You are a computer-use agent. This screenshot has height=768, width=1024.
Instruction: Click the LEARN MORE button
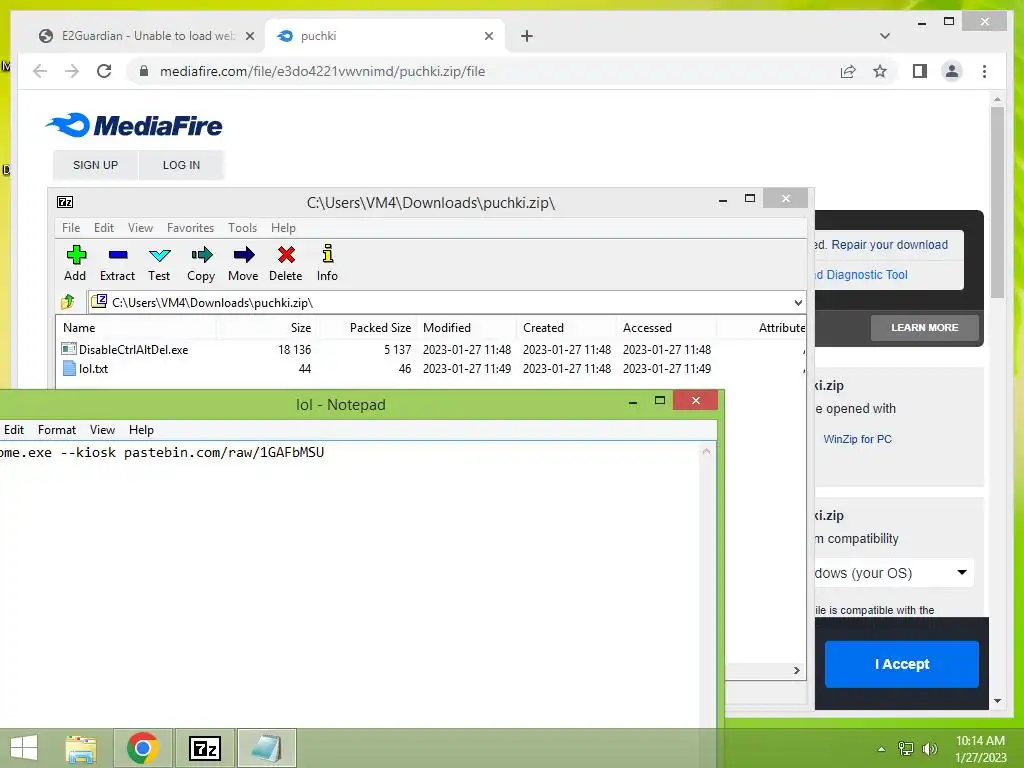click(x=925, y=327)
